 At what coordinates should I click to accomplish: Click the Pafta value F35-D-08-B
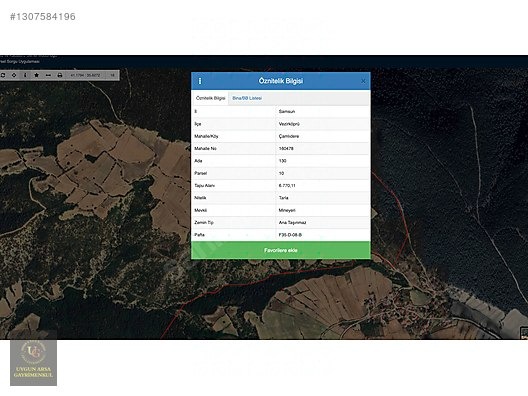[x=290, y=235]
